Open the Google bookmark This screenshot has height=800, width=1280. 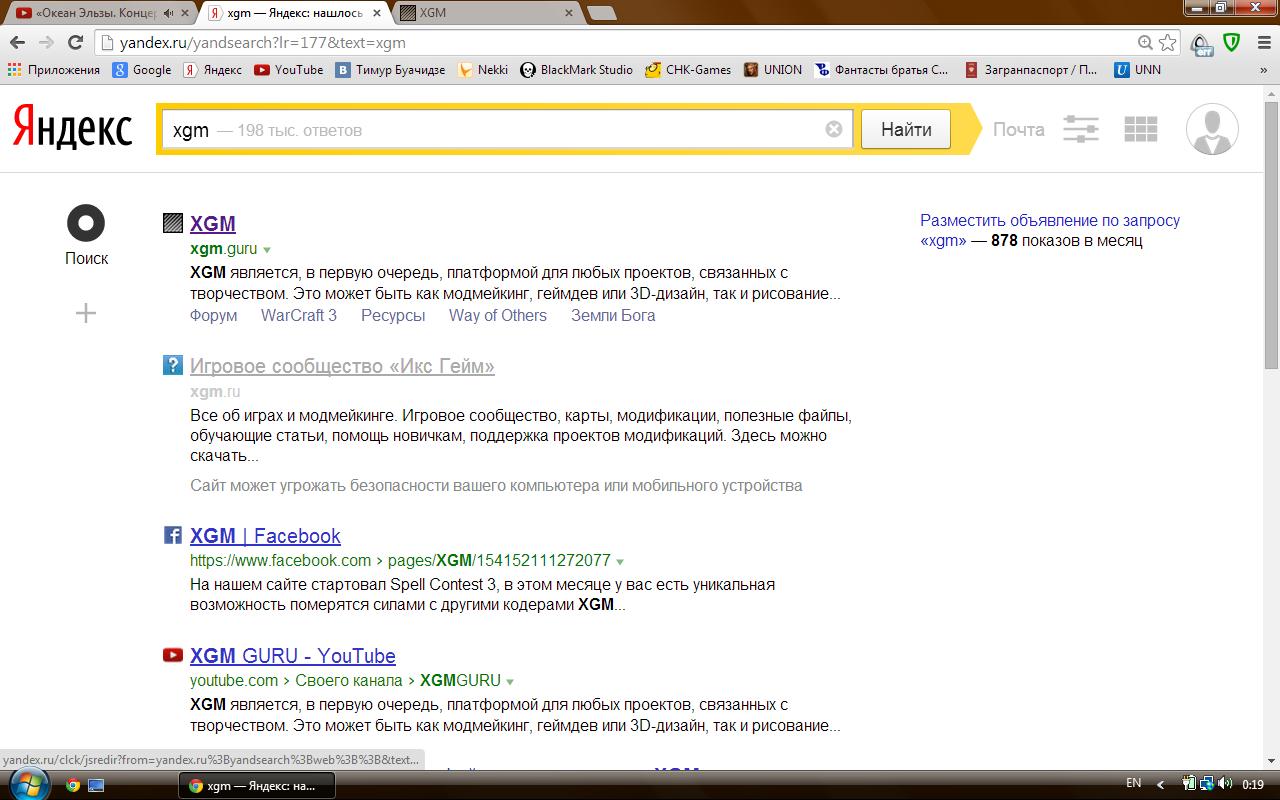142,70
